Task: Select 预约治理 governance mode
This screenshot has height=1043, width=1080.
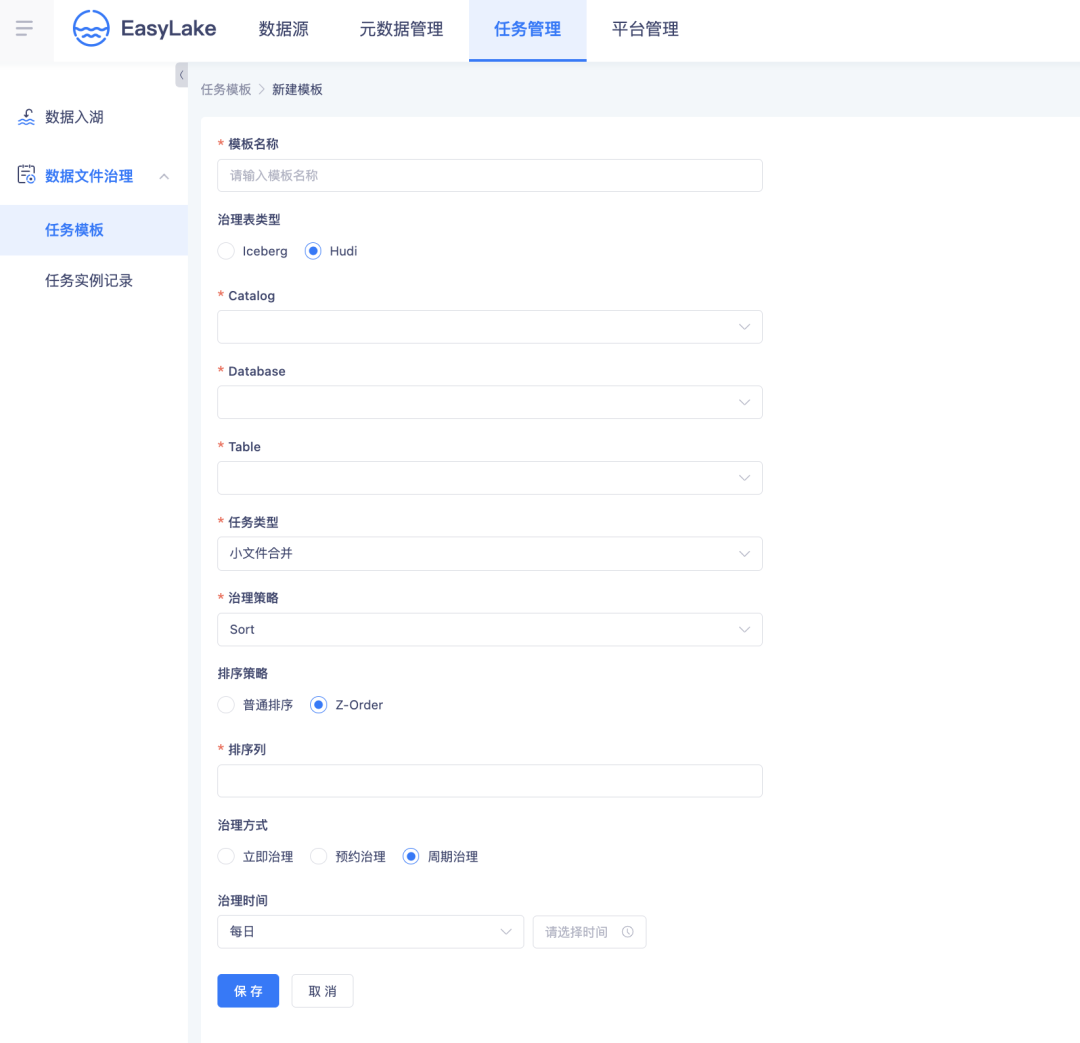Action: click(318, 856)
